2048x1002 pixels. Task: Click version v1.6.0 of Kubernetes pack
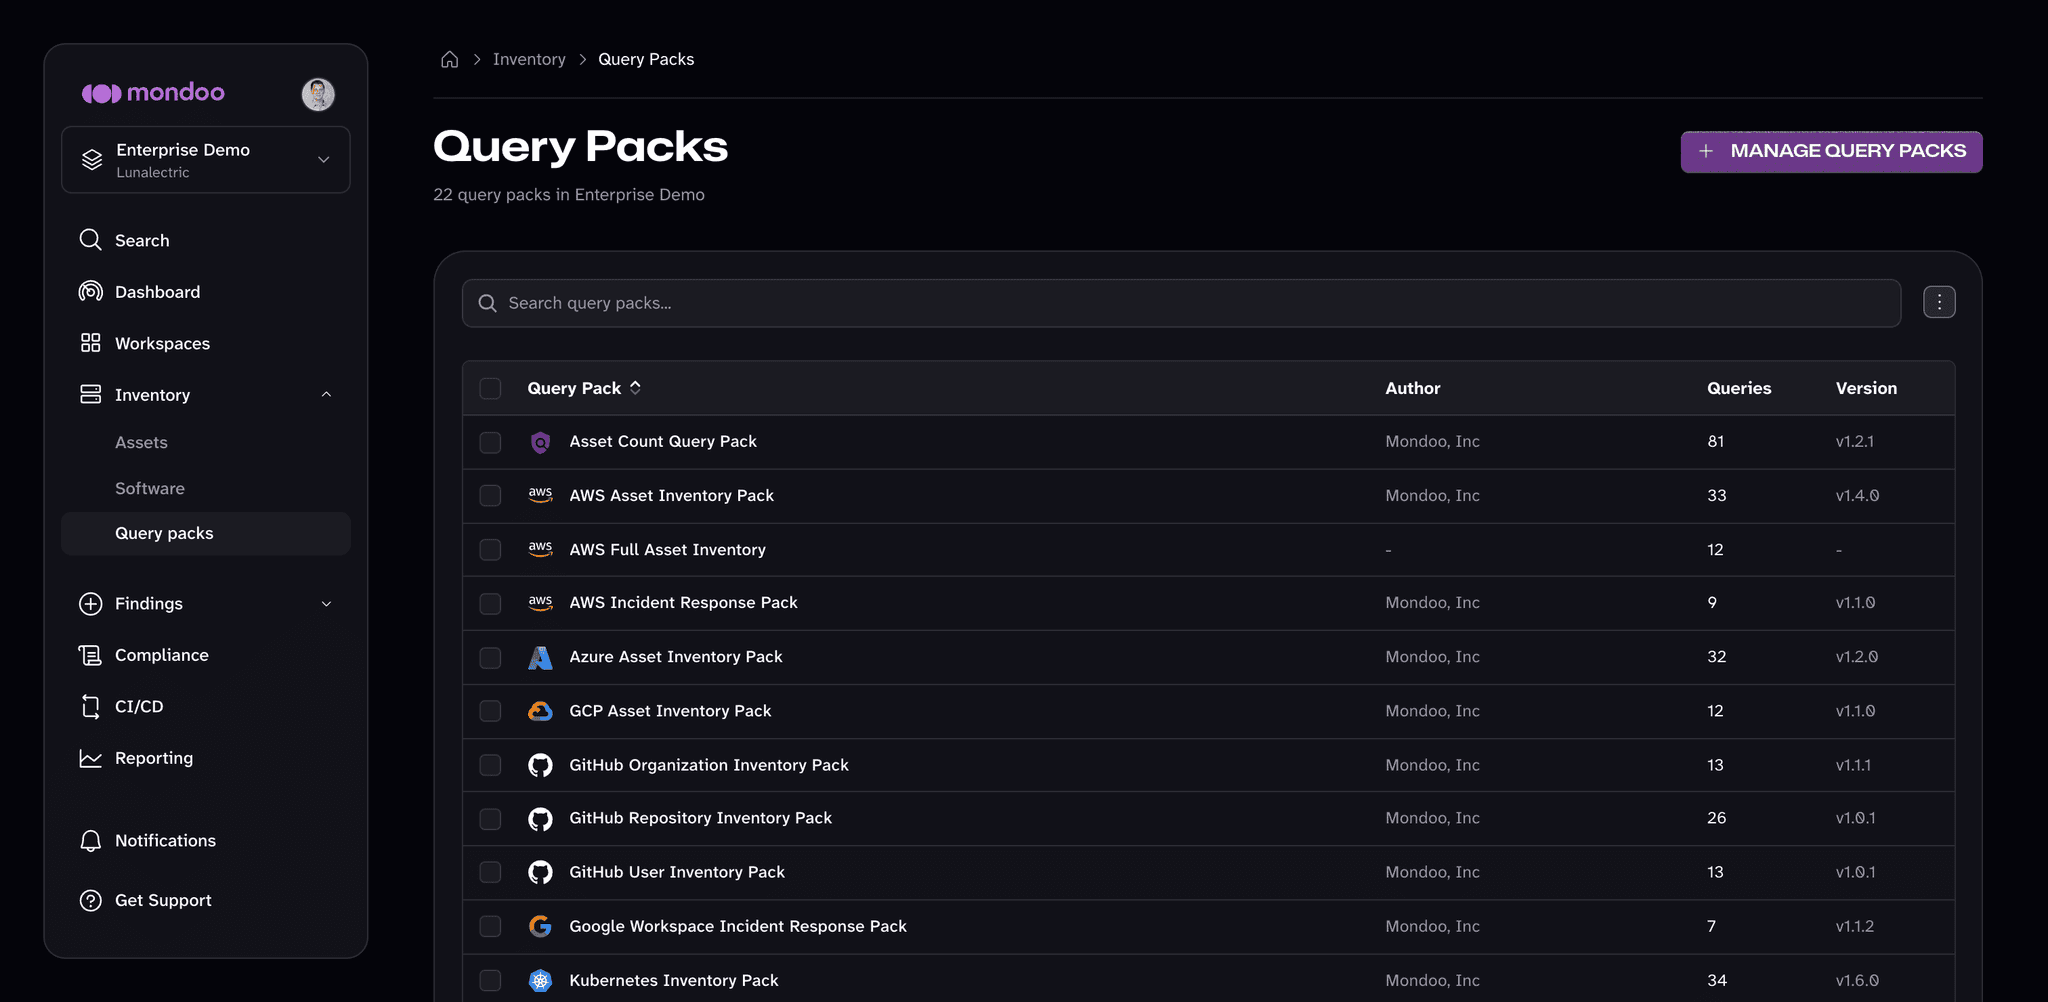tap(1857, 981)
